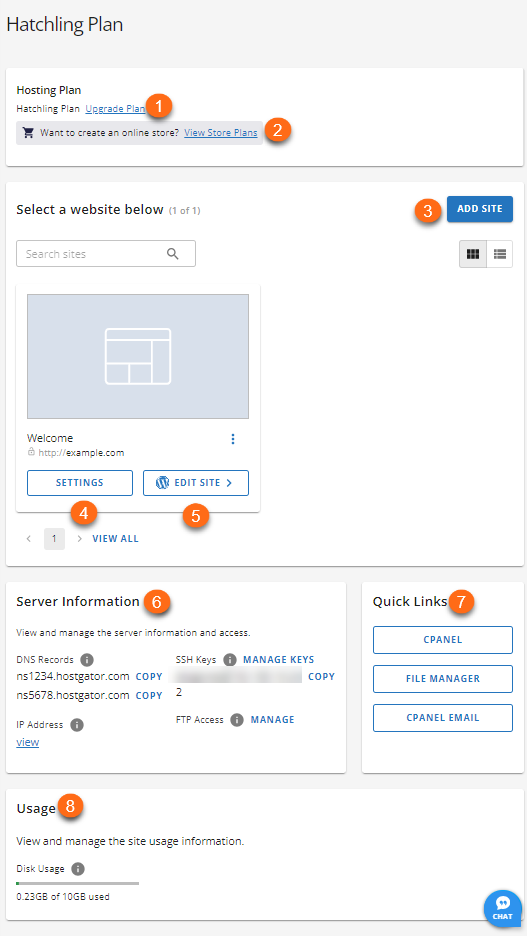
Task: Click the Welcome site title
Action: click(x=50, y=438)
